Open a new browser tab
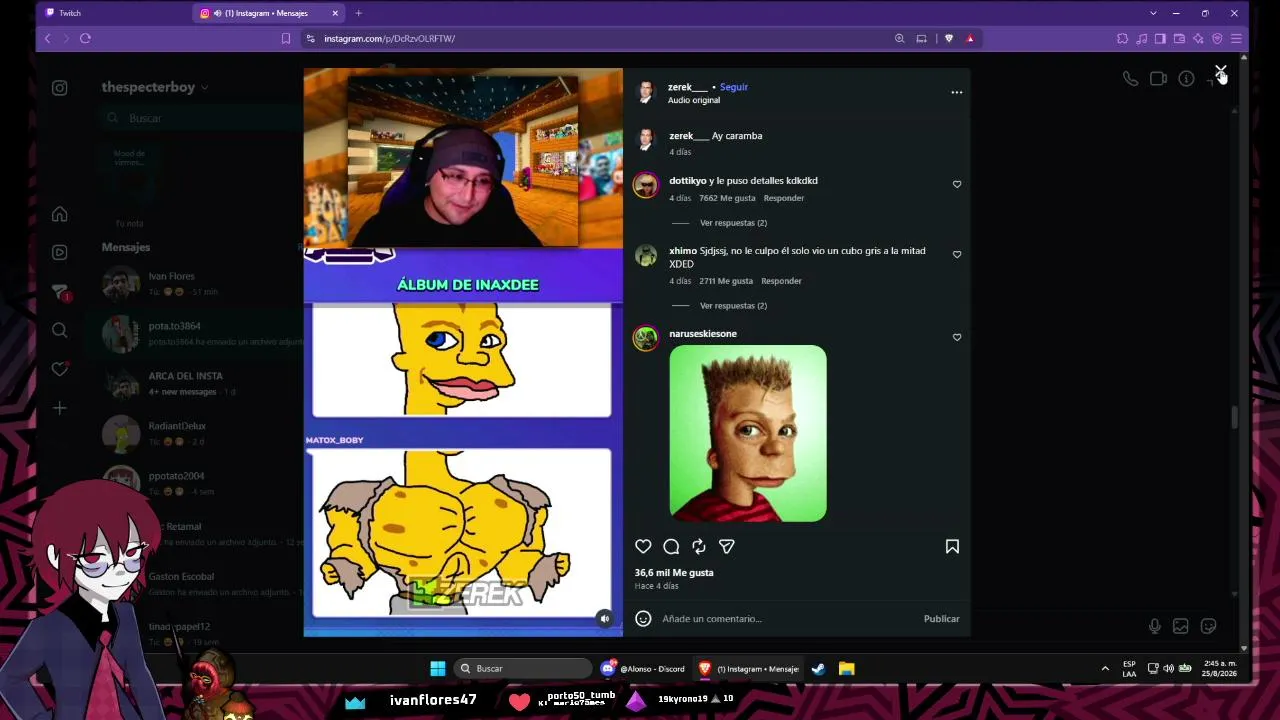 pyautogui.click(x=358, y=13)
